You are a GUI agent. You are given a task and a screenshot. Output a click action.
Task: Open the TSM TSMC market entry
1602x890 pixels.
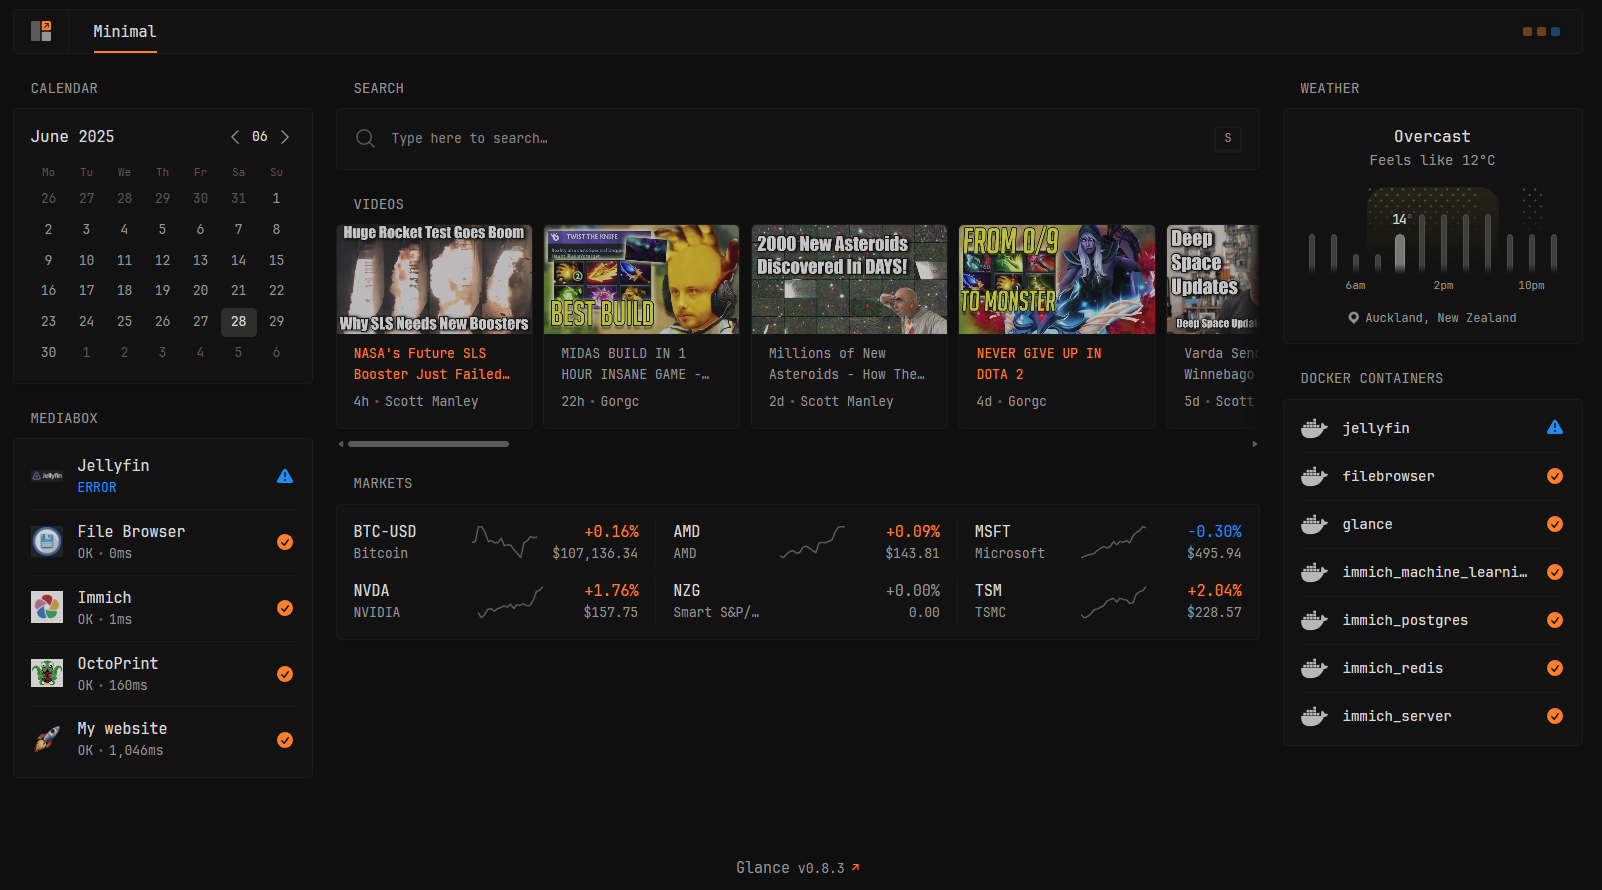[x=989, y=591]
